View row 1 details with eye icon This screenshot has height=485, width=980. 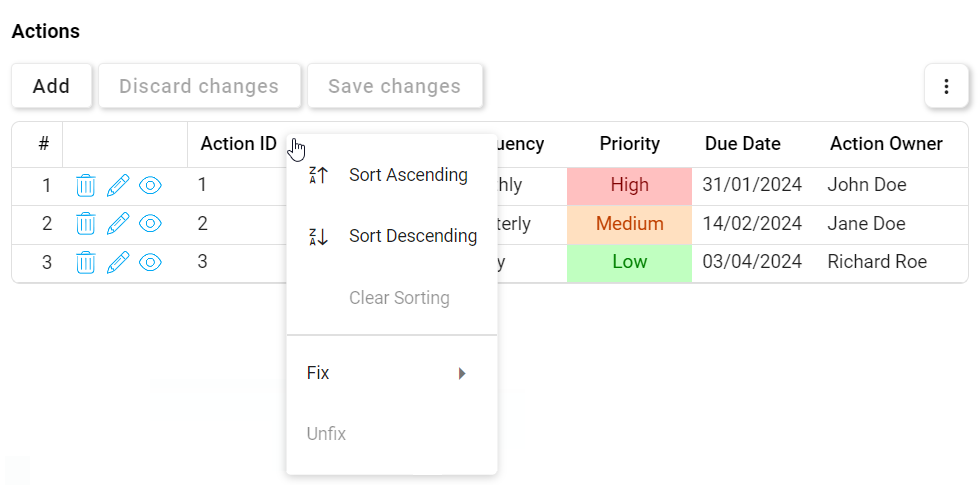pyautogui.click(x=150, y=185)
